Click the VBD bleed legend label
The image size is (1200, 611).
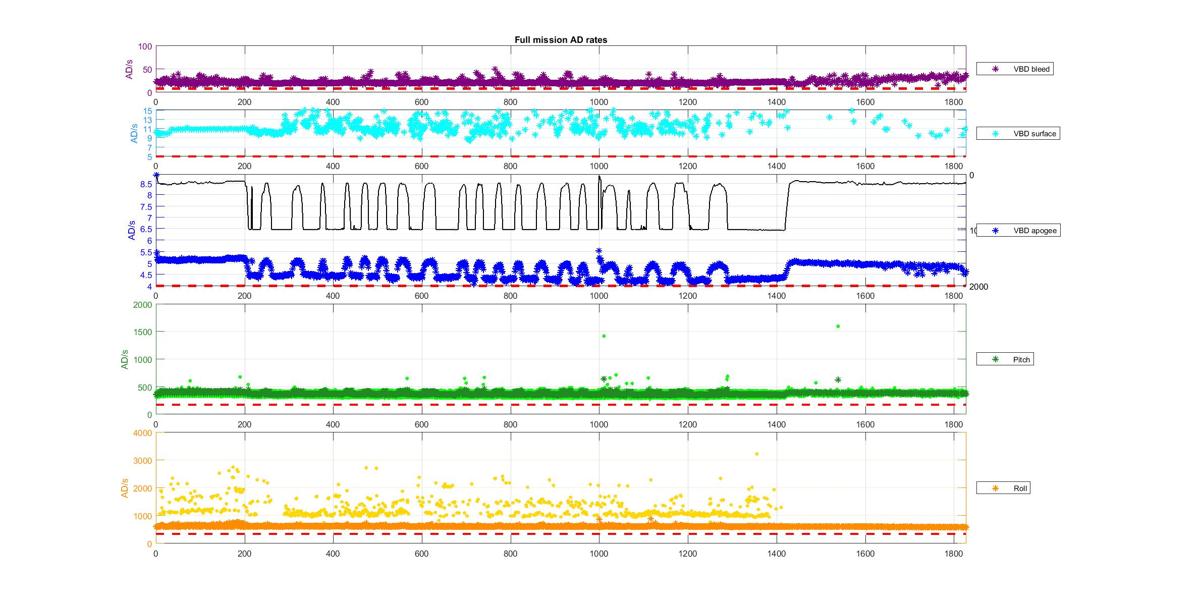[1032, 69]
